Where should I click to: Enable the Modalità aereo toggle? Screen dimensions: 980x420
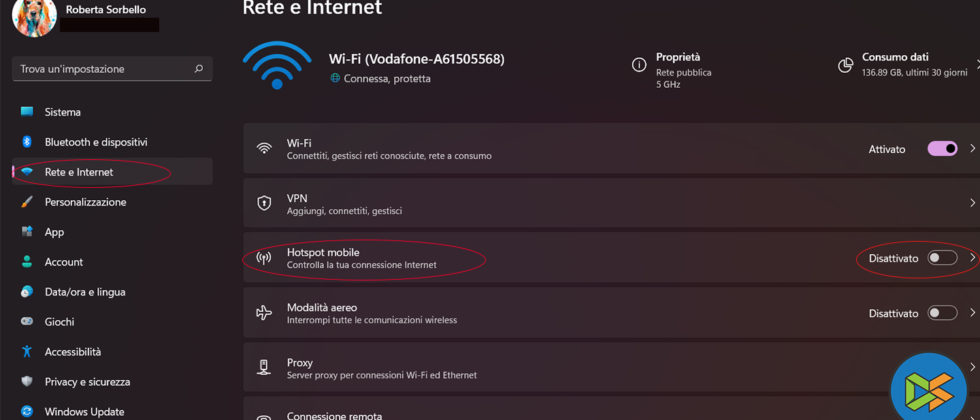click(x=942, y=313)
